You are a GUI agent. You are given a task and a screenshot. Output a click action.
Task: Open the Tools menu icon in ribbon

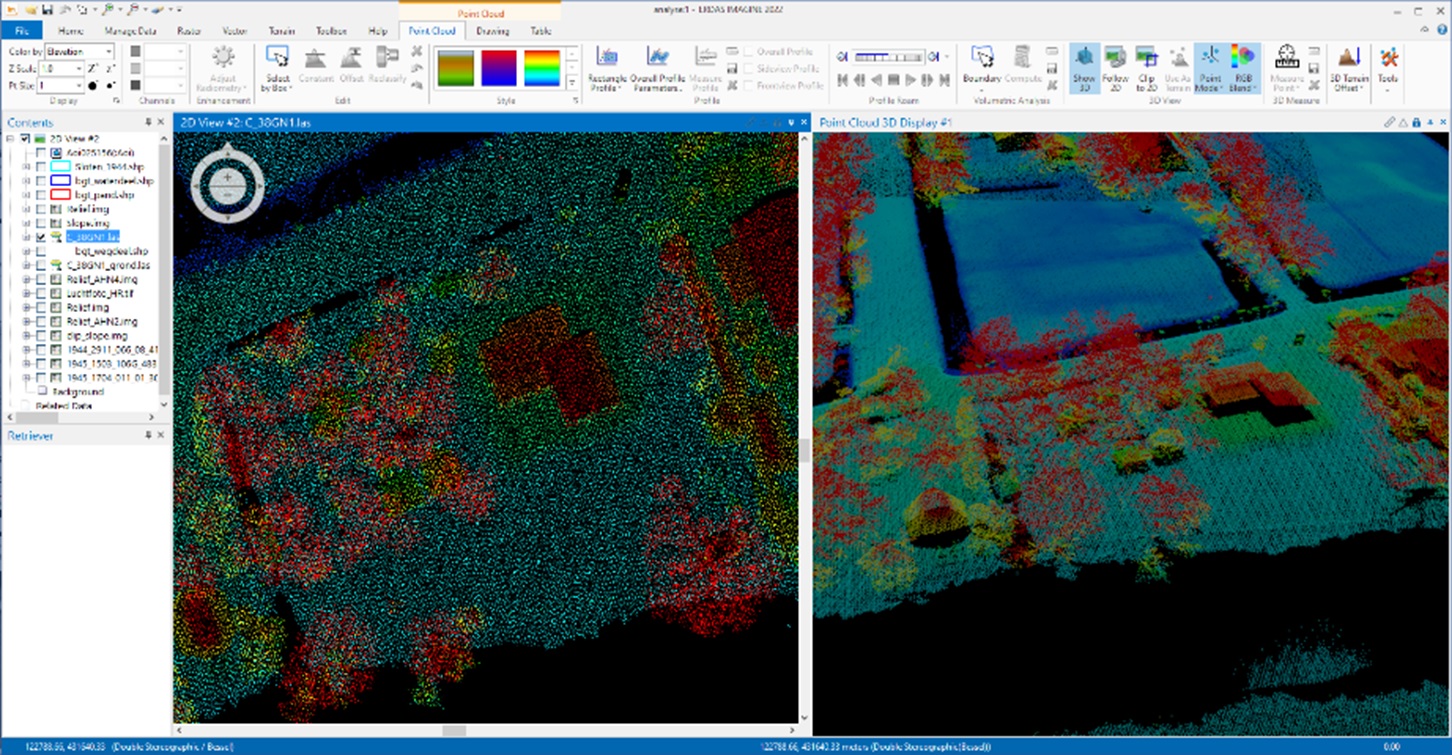coord(1388,66)
